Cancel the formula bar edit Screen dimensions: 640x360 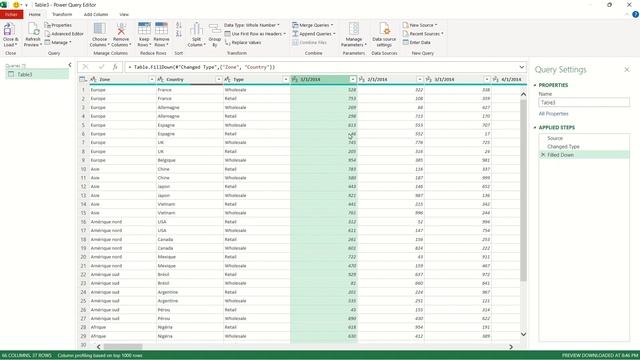85,67
